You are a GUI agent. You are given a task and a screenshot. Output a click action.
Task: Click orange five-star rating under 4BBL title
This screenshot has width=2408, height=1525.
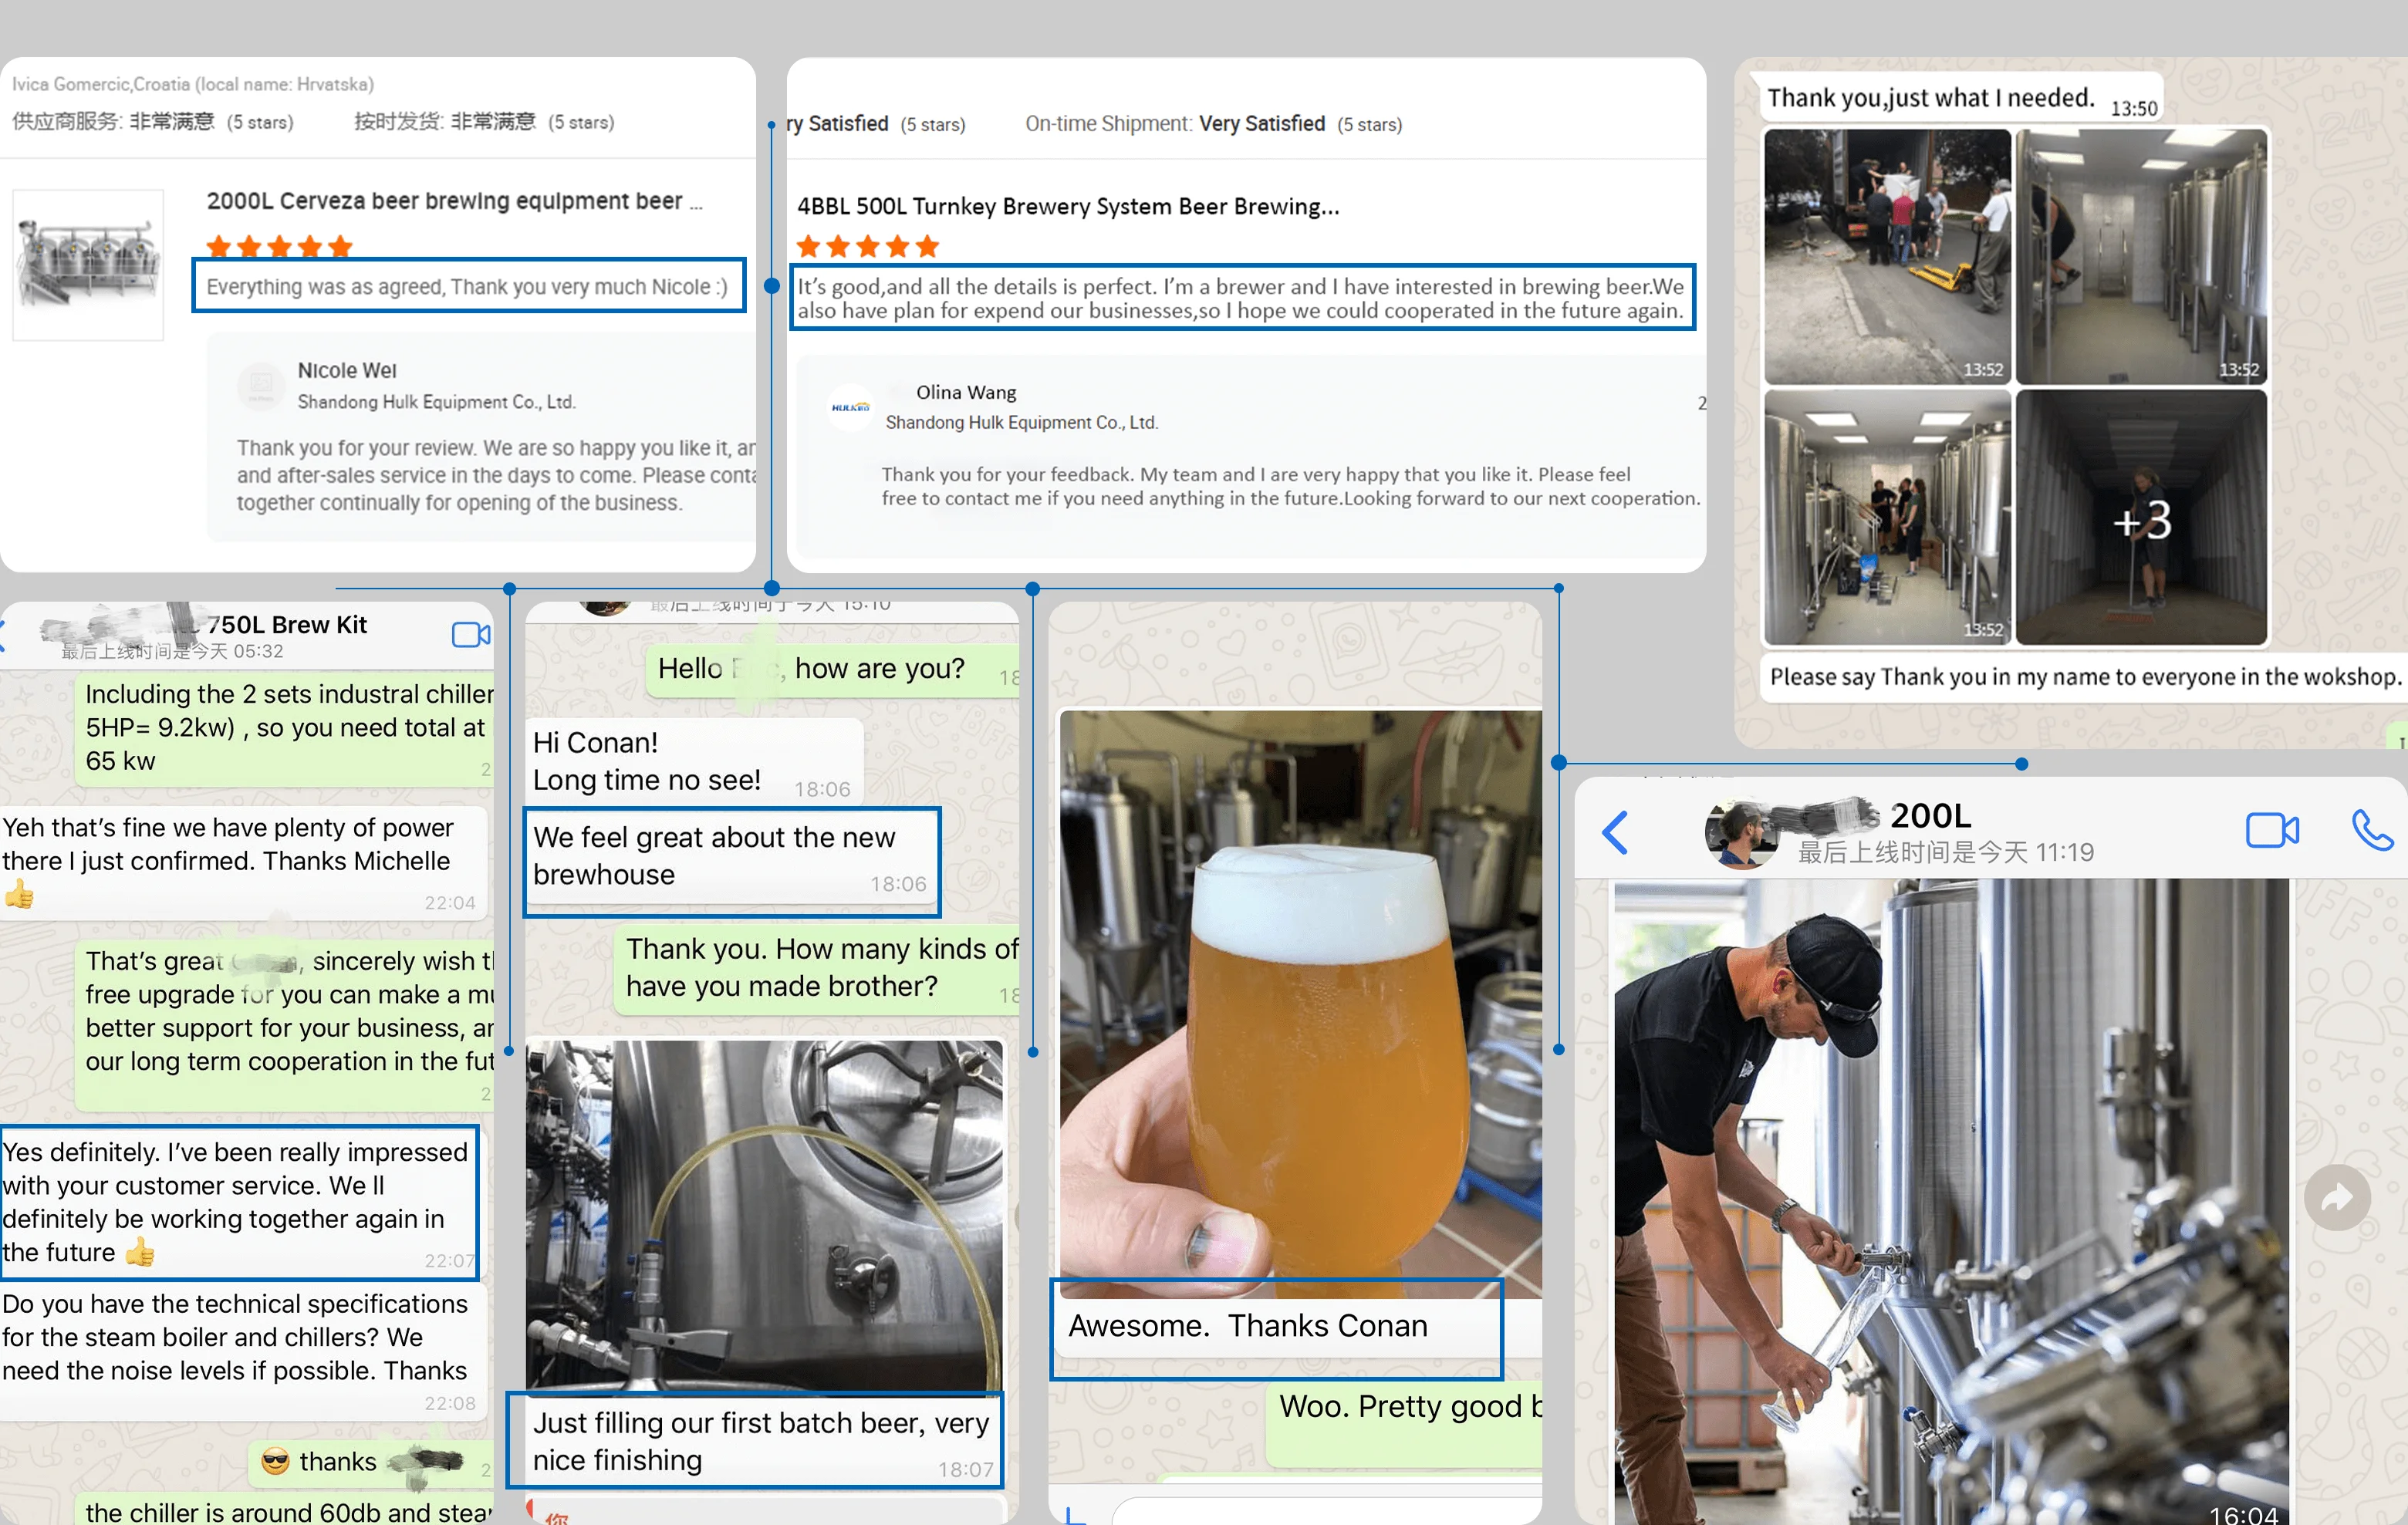pyautogui.click(x=867, y=246)
